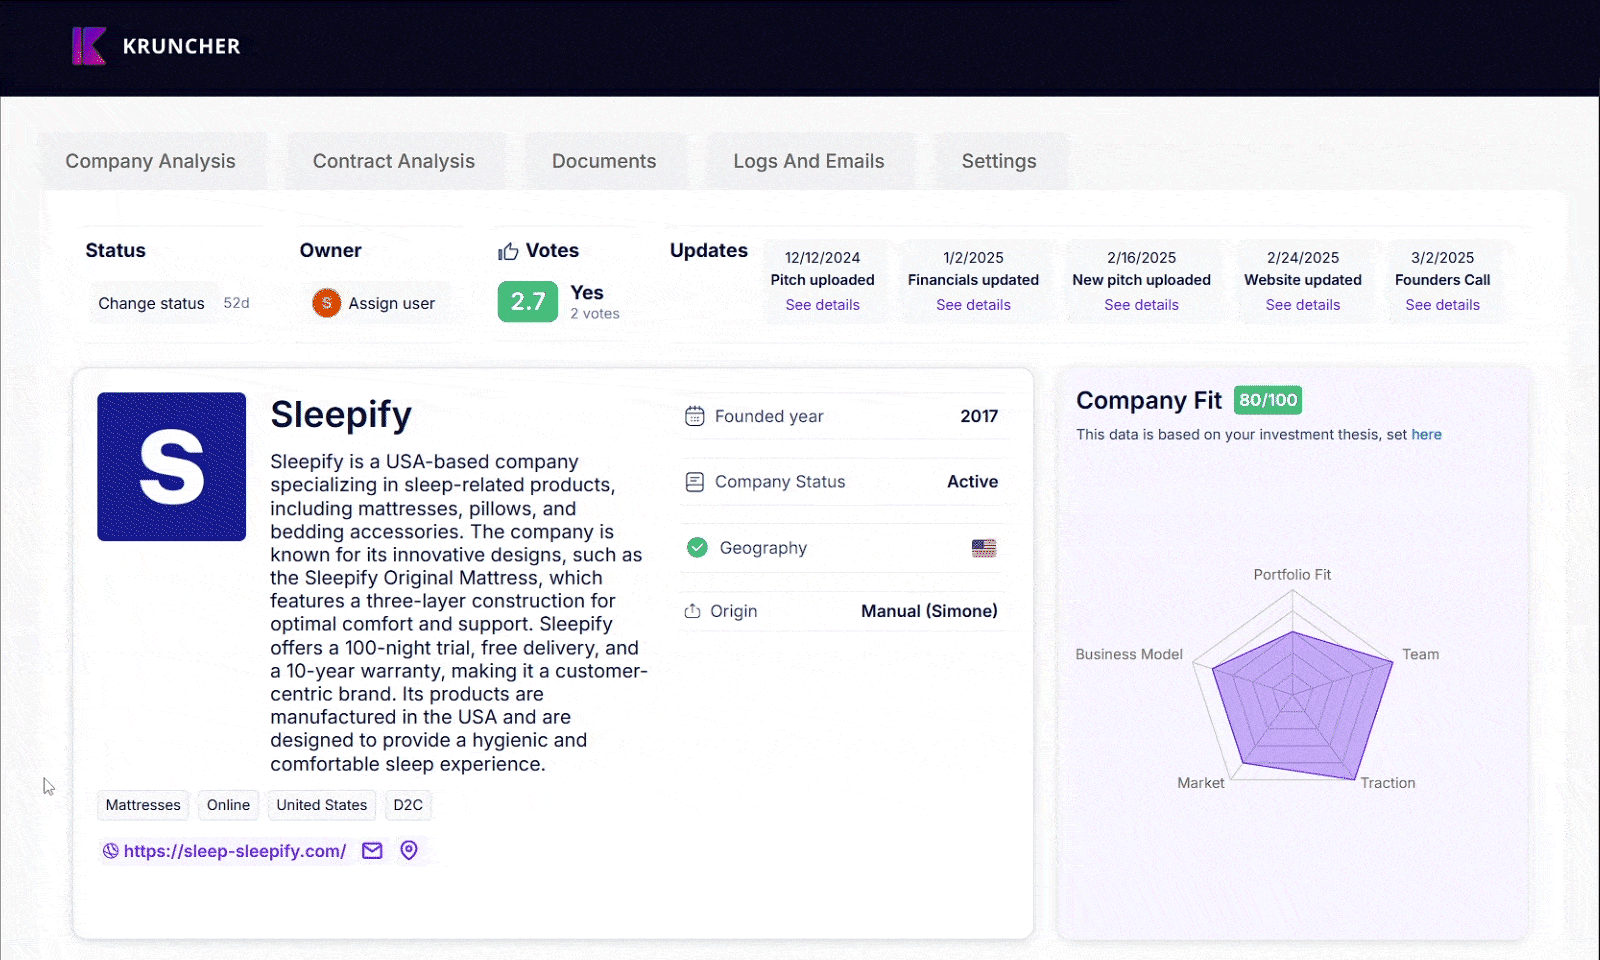Click the Team radar chart label

coord(1420,654)
